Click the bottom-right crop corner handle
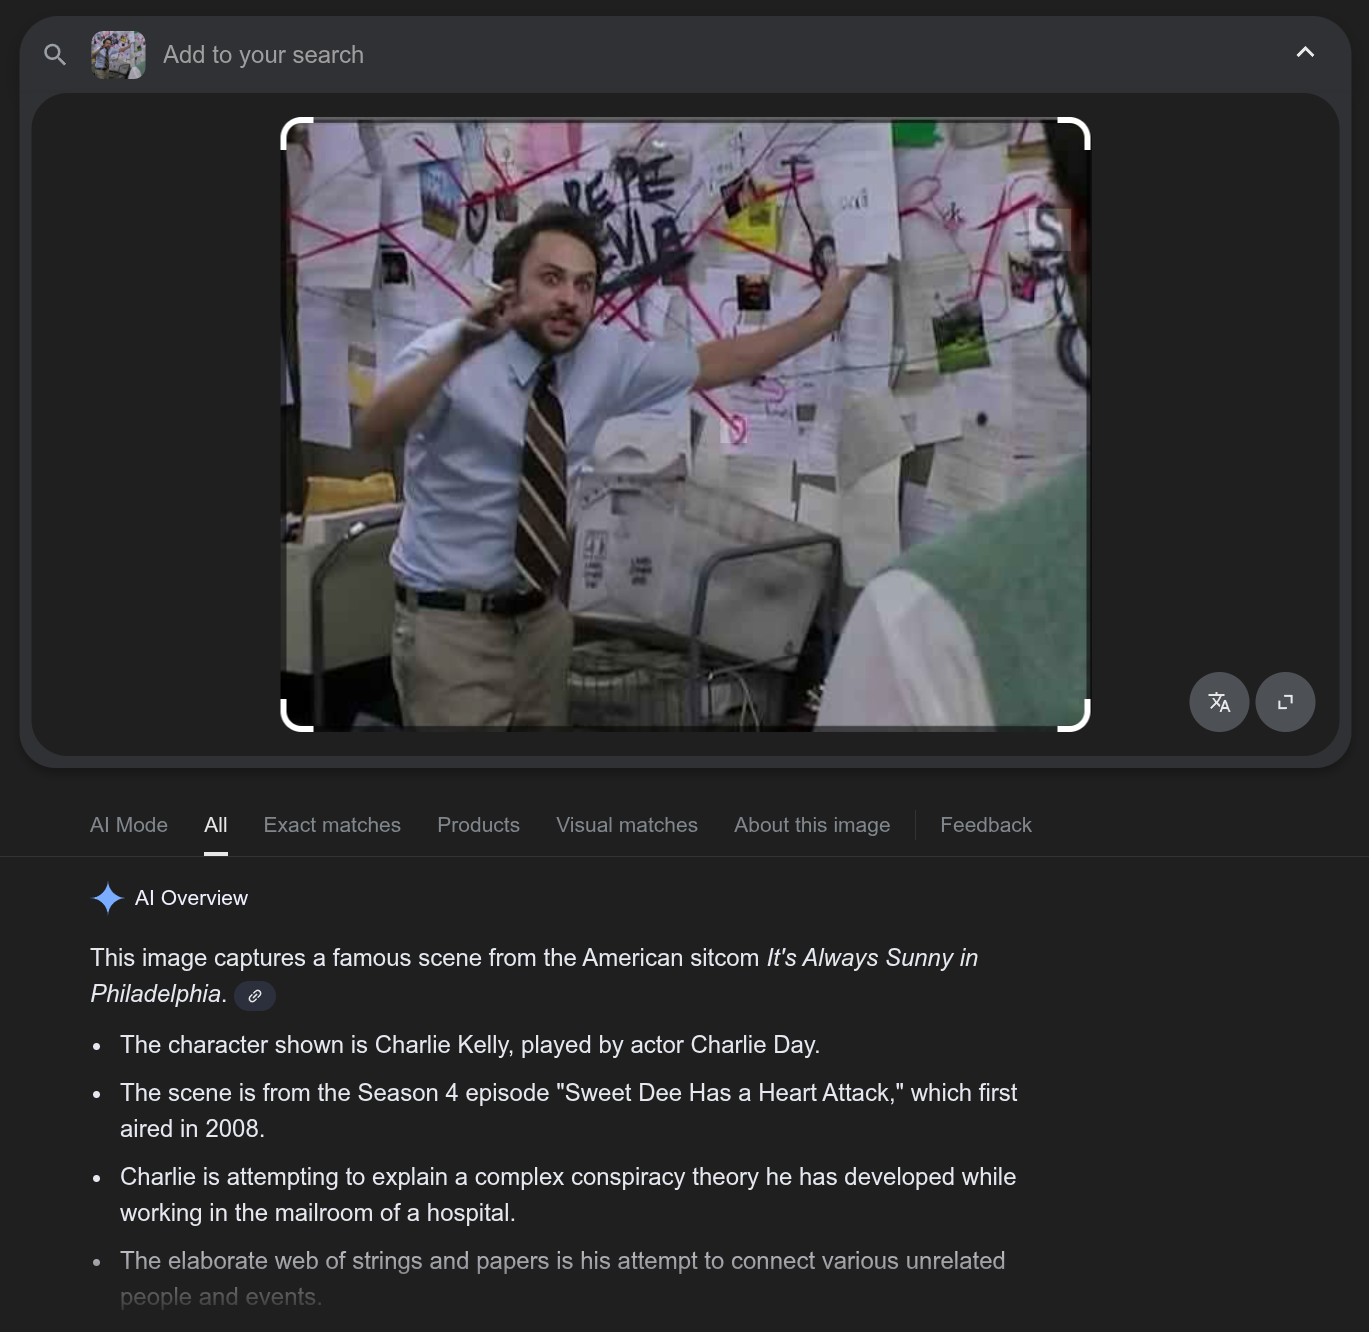Image resolution: width=1369 pixels, height=1332 pixels. click(1074, 715)
